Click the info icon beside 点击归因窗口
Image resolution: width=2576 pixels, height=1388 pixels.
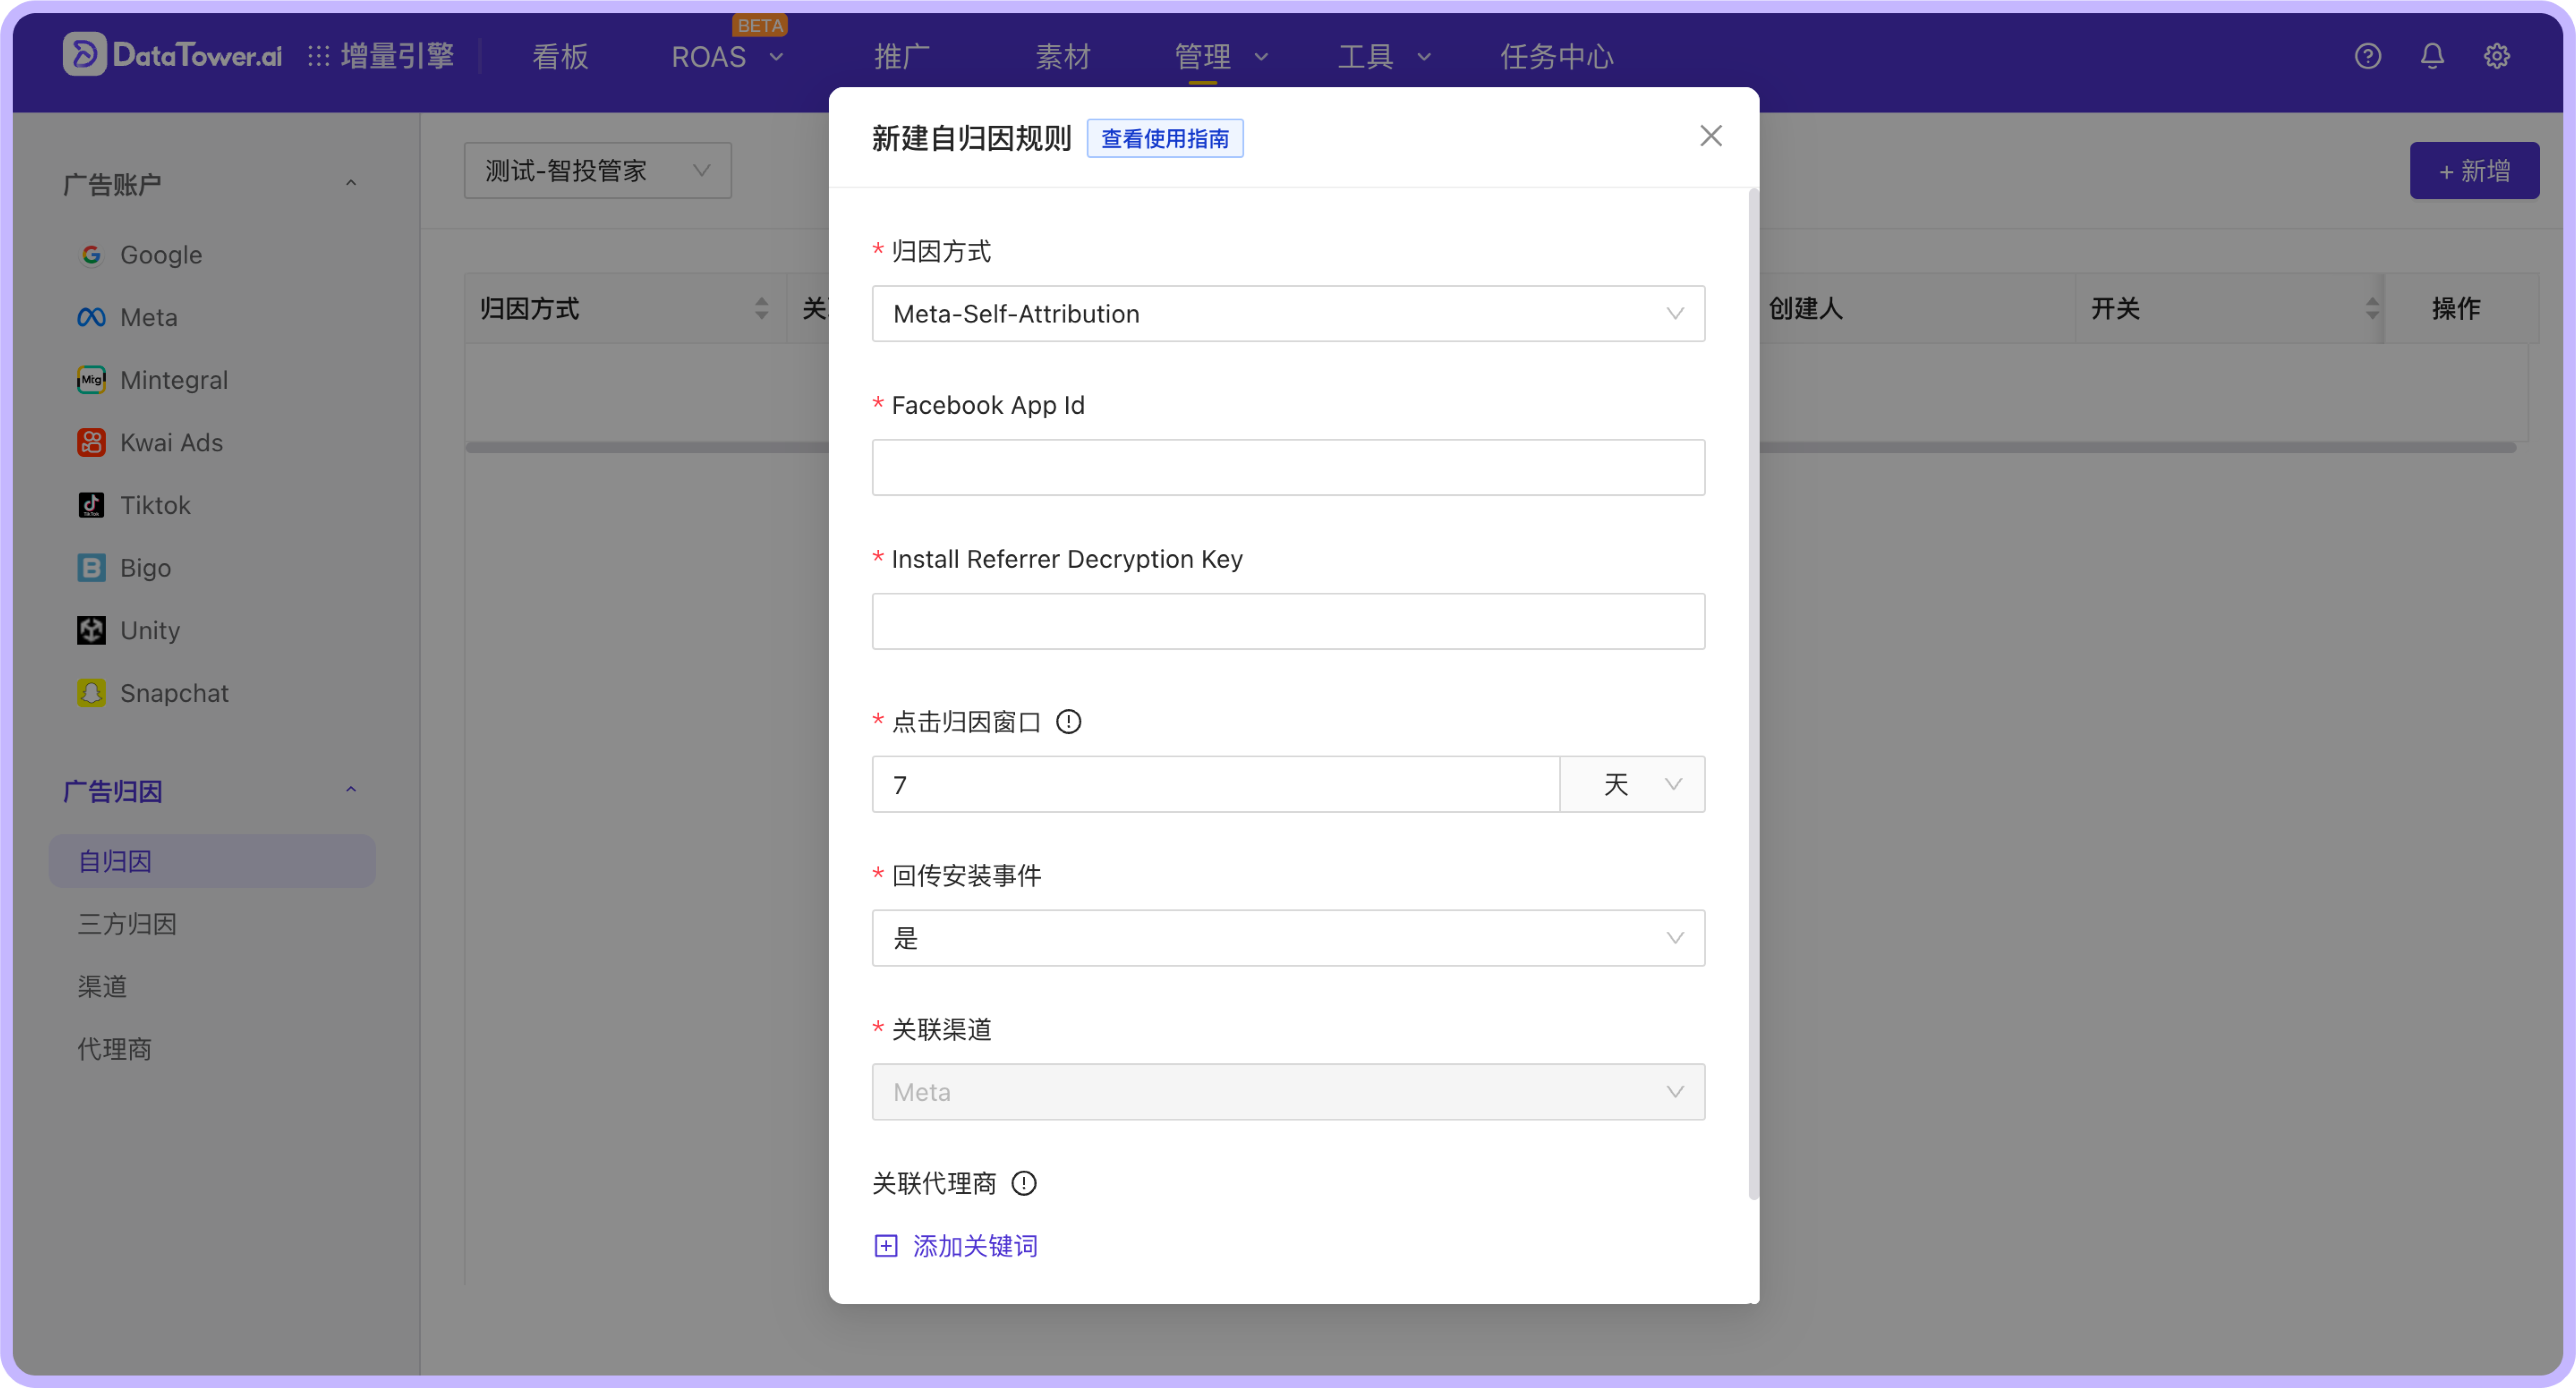[1068, 721]
